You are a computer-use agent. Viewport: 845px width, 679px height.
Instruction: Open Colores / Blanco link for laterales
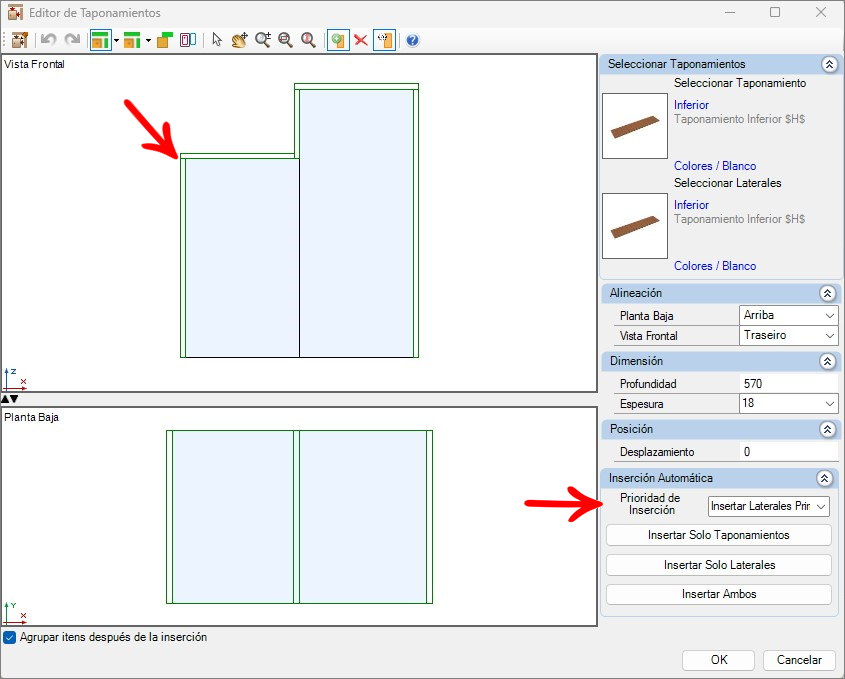pos(715,266)
